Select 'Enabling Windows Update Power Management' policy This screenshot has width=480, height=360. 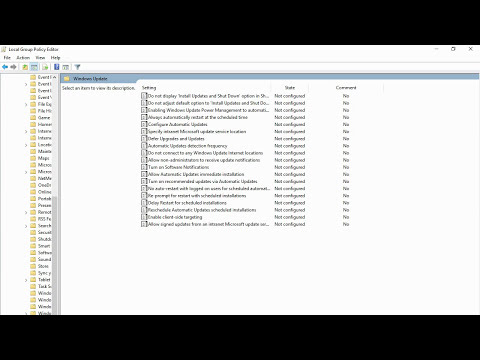(x=208, y=110)
